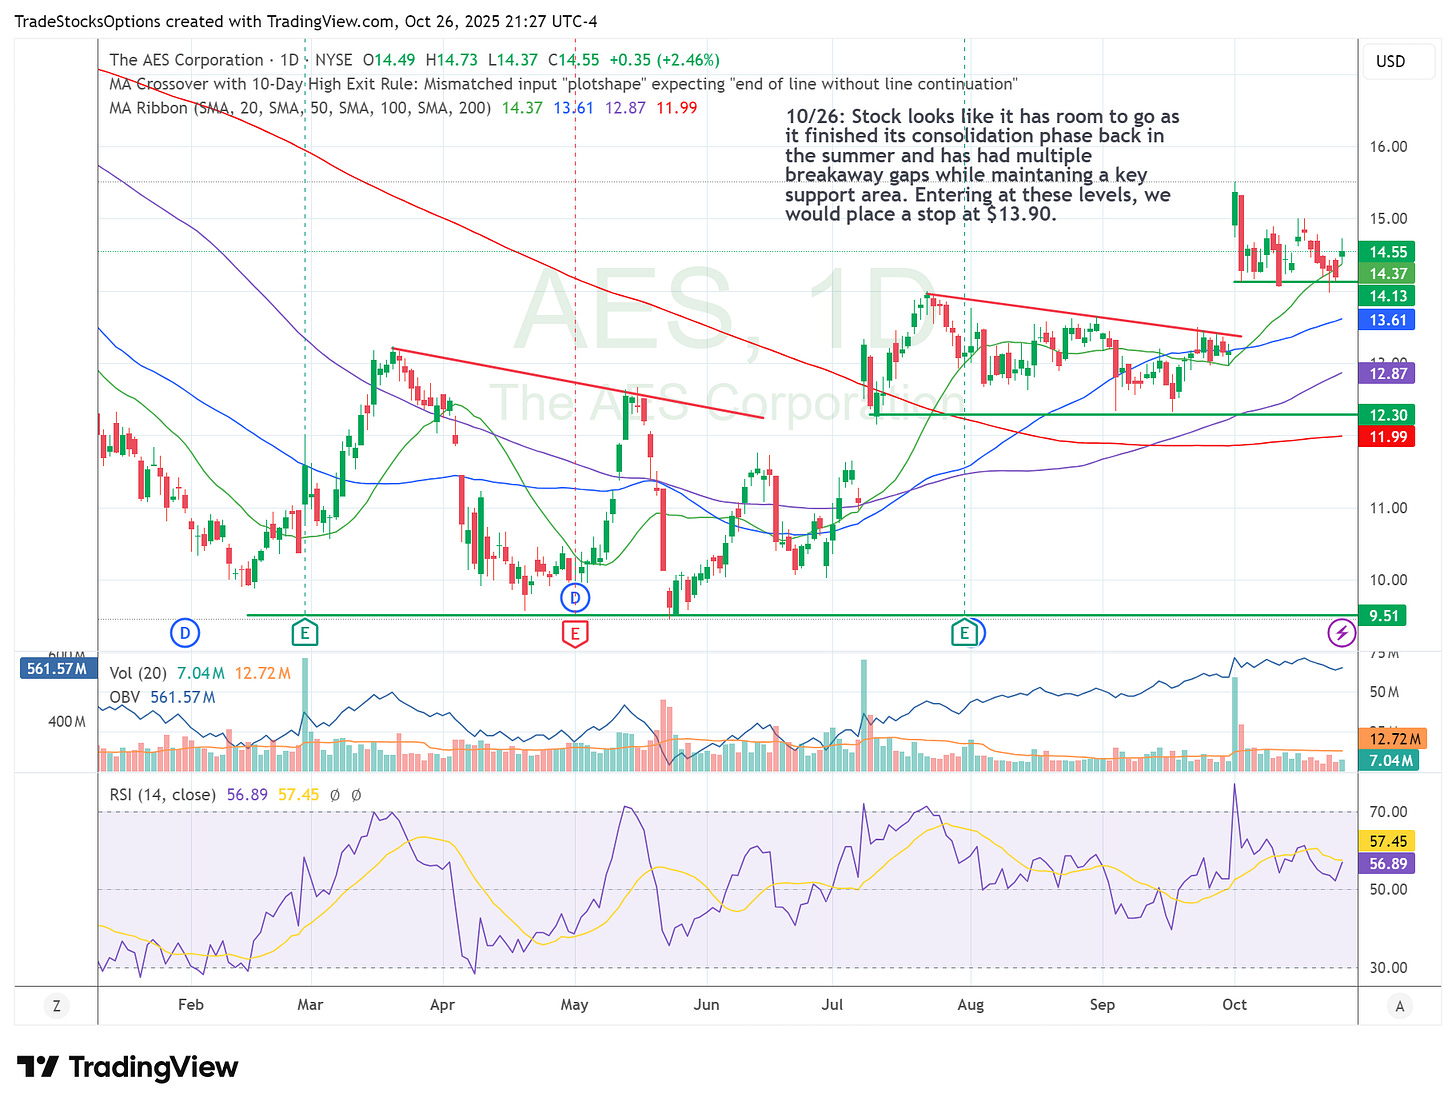Click the 10.00 price axis label
The height and width of the screenshot is (1109, 1456).
click(x=1388, y=579)
